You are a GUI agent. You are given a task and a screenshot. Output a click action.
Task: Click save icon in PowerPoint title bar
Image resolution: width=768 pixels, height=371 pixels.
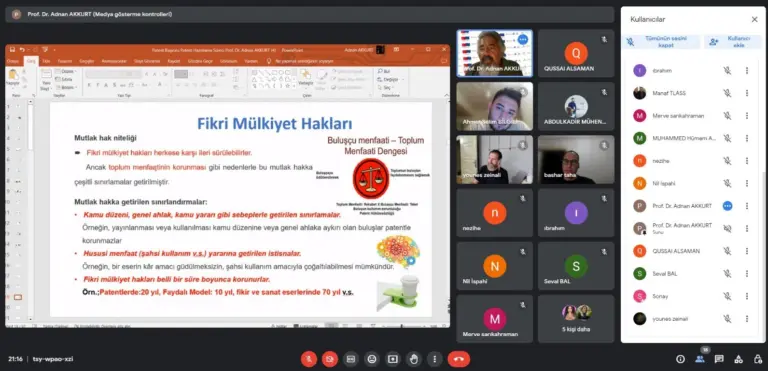(x=12, y=49)
